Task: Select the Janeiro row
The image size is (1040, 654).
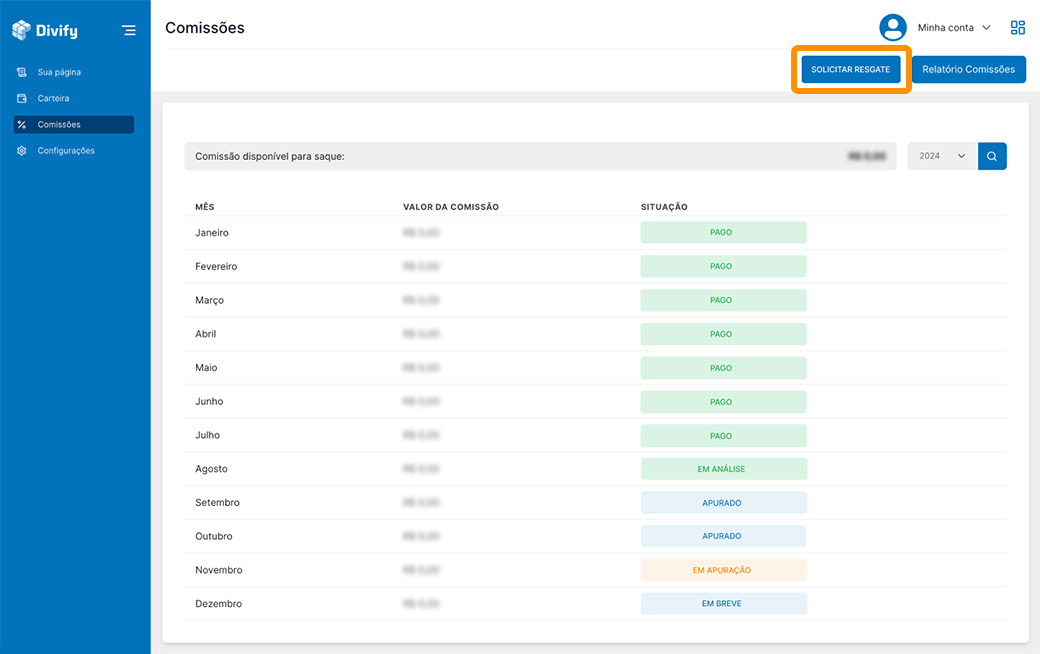Action: point(212,233)
